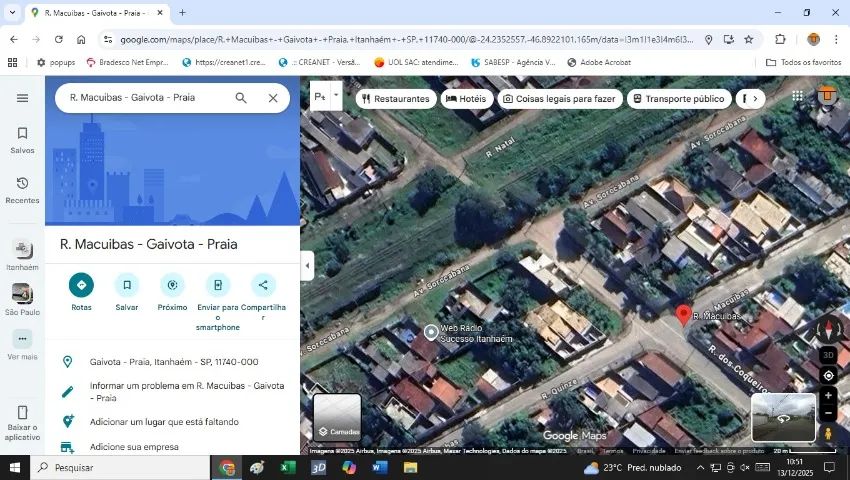Screen dimensions: 850x480
Task: Show more category chips arrow
Action: [x=755, y=99]
